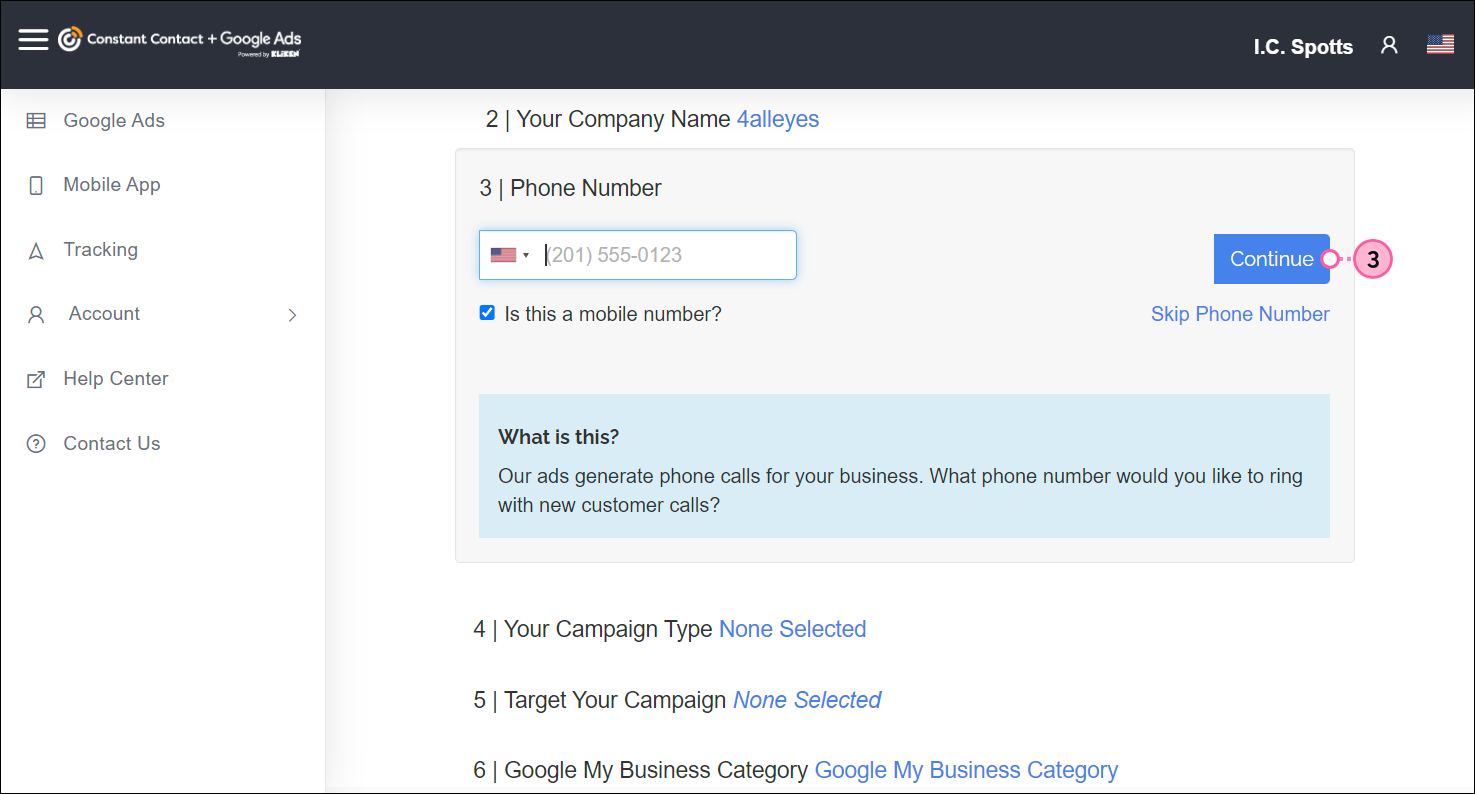Click Target Your Campaign None Selected link
The width and height of the screenshot is (1475, 794).
coord(807,700)
